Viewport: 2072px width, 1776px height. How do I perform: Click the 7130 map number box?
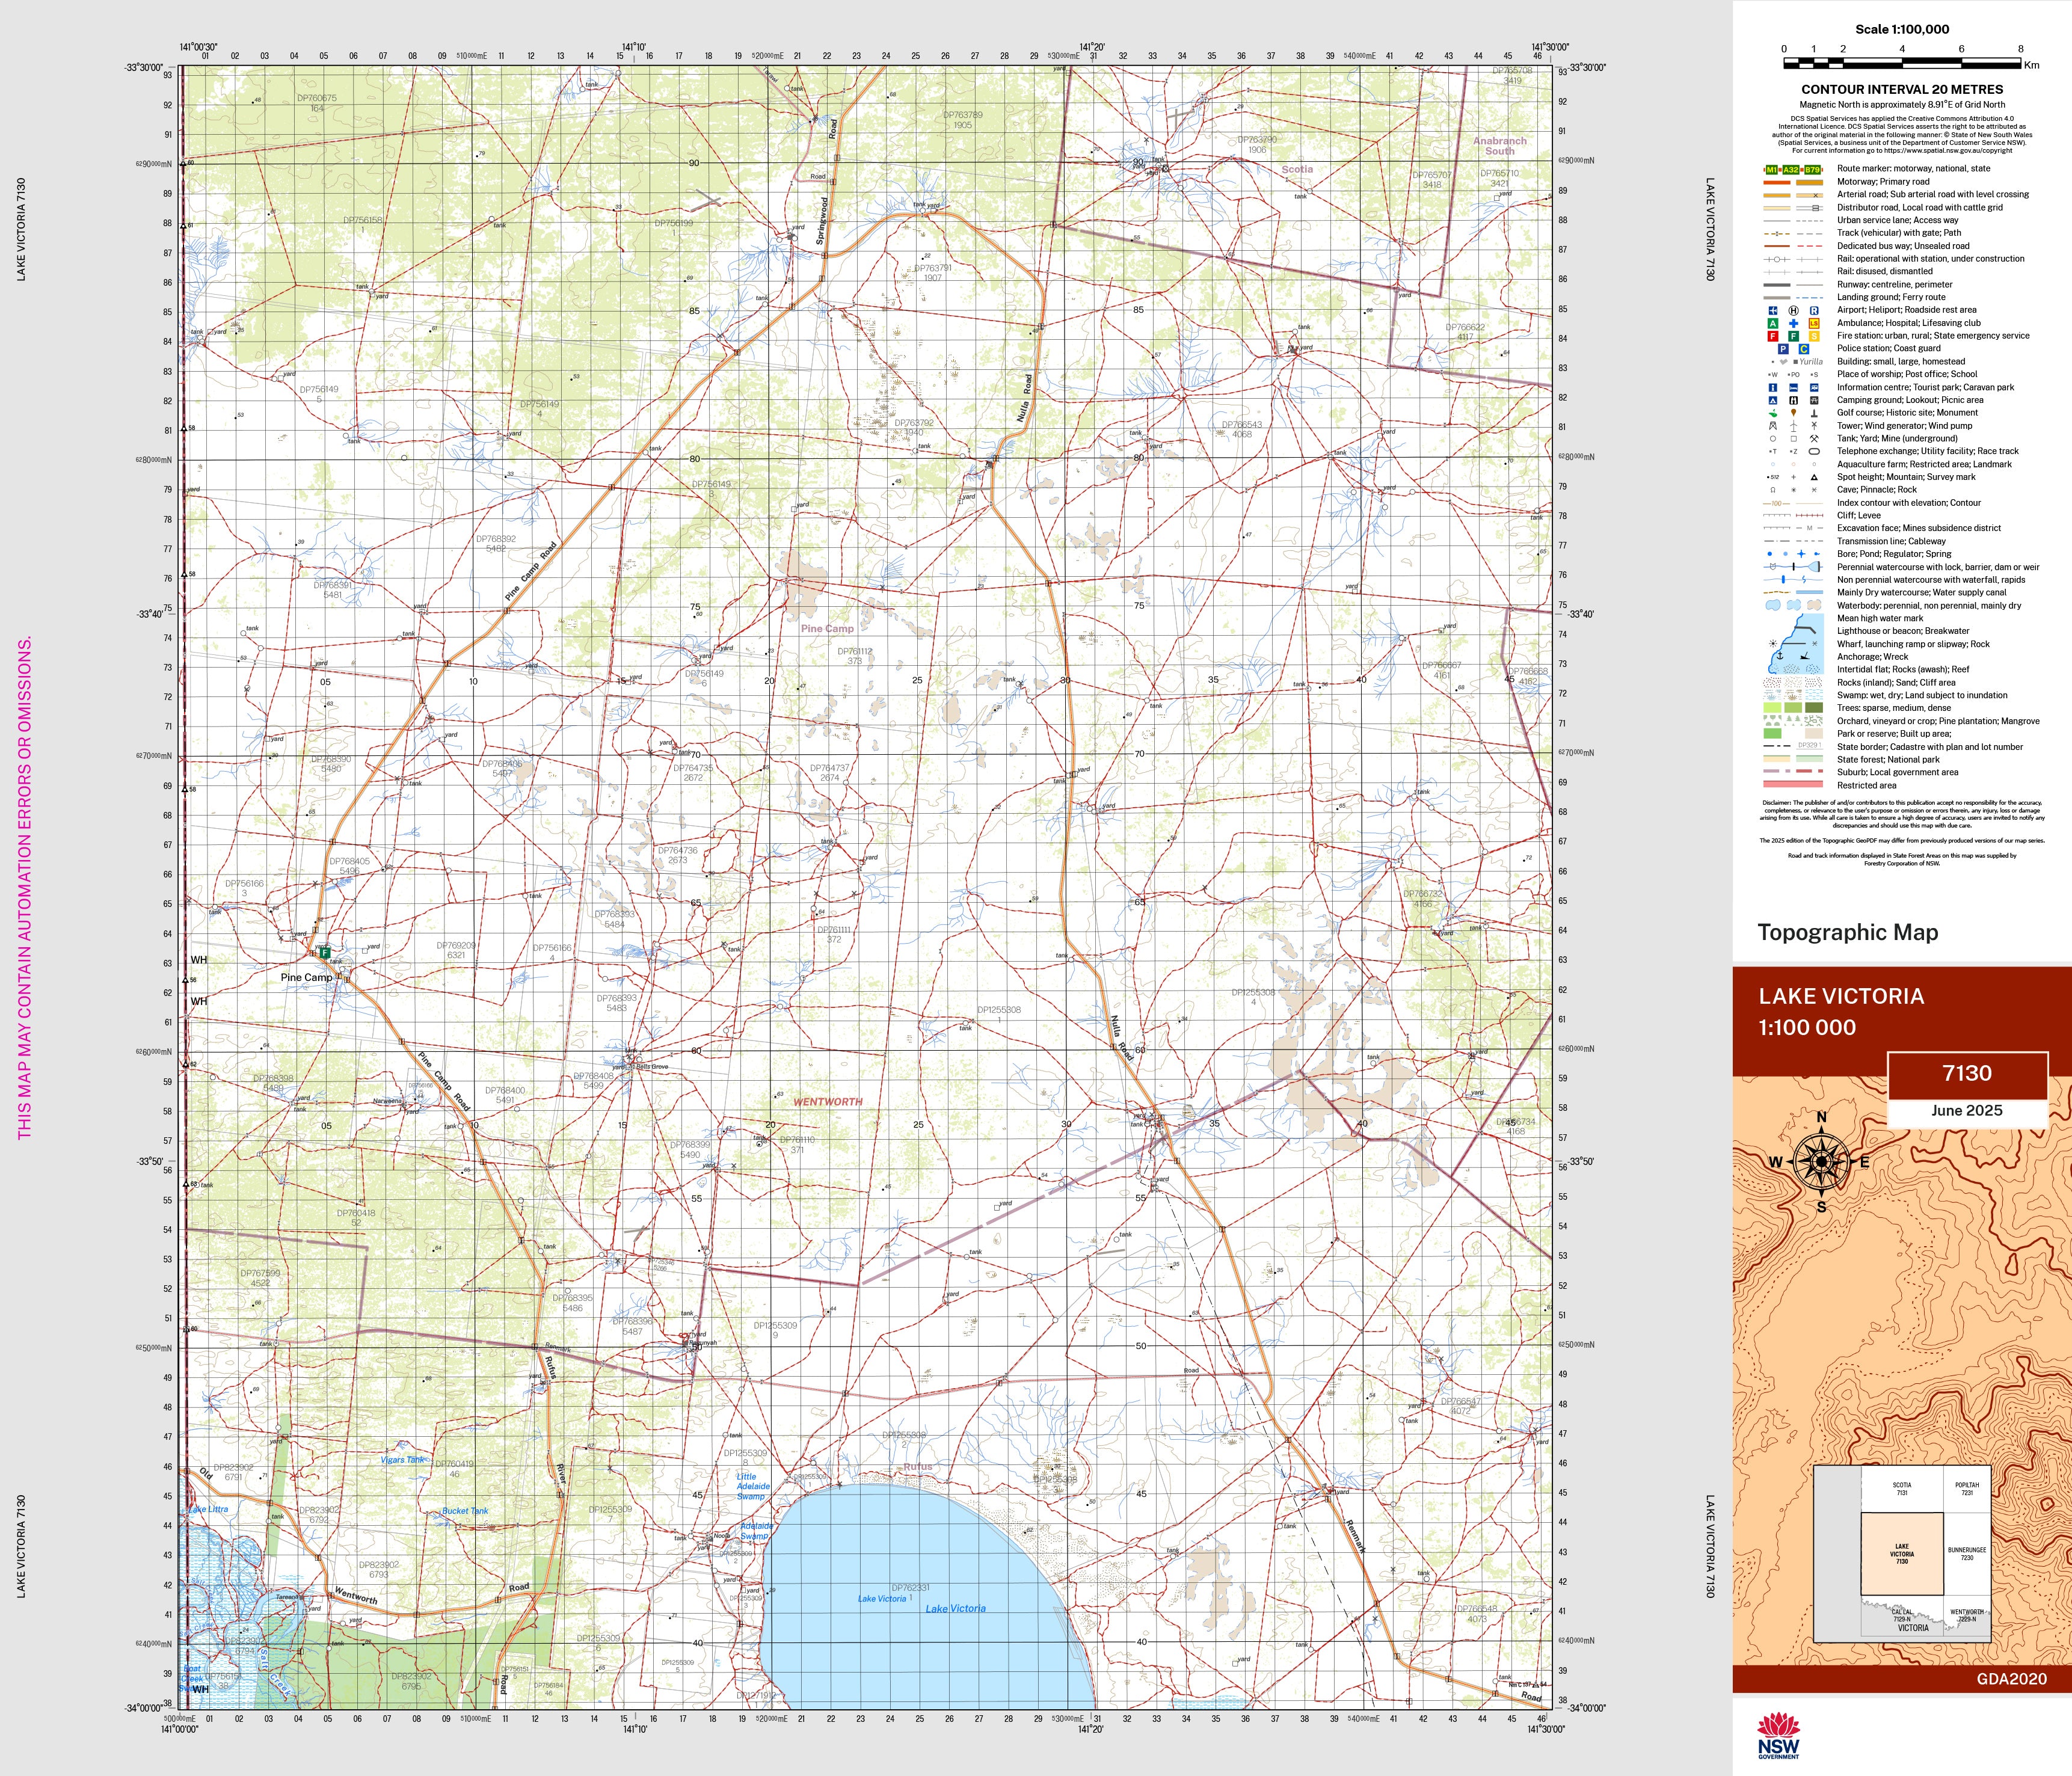click(x=1967, y=1074)
